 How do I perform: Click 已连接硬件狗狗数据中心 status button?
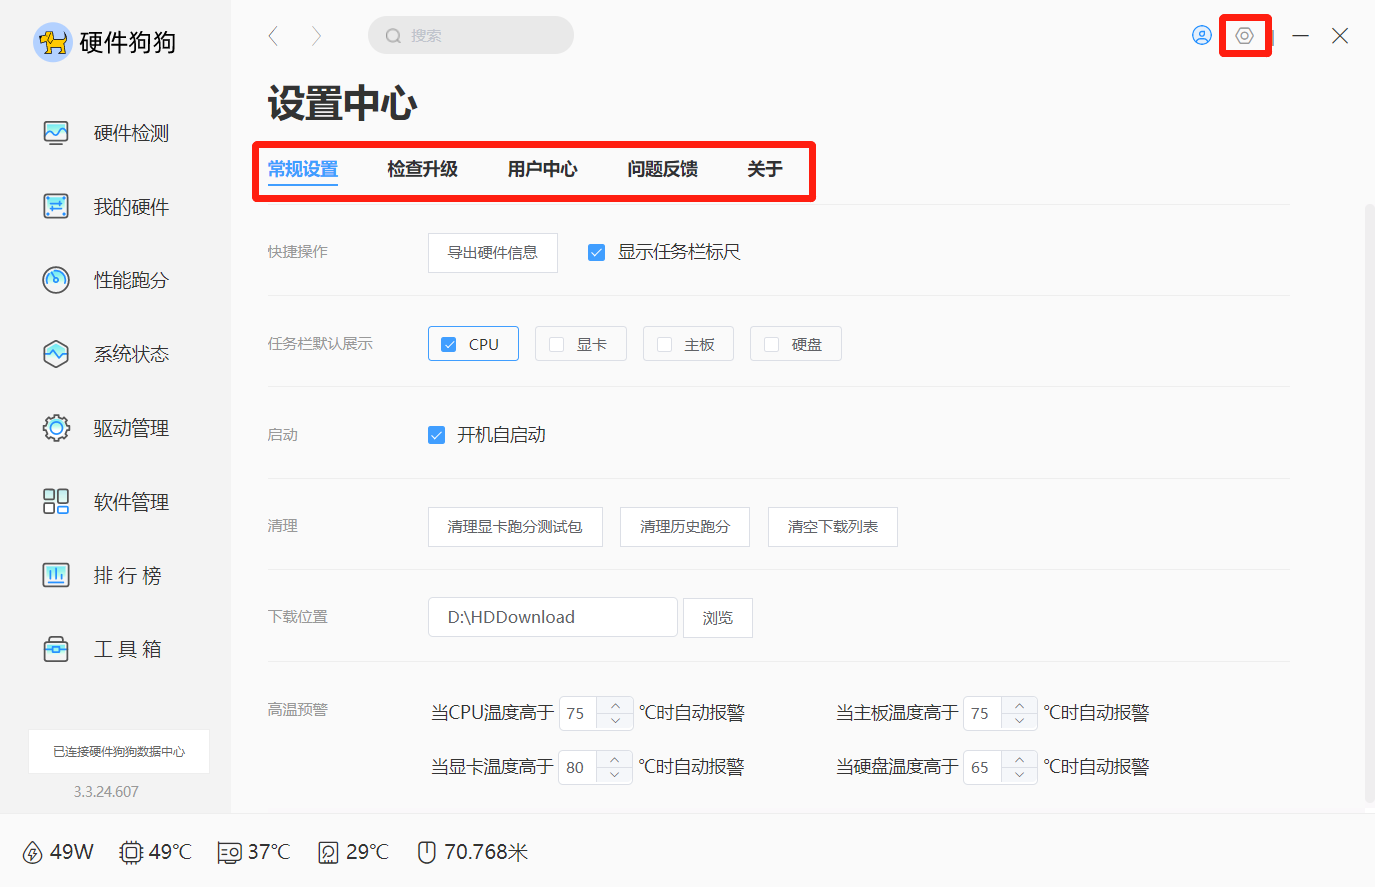pos(119,752)
